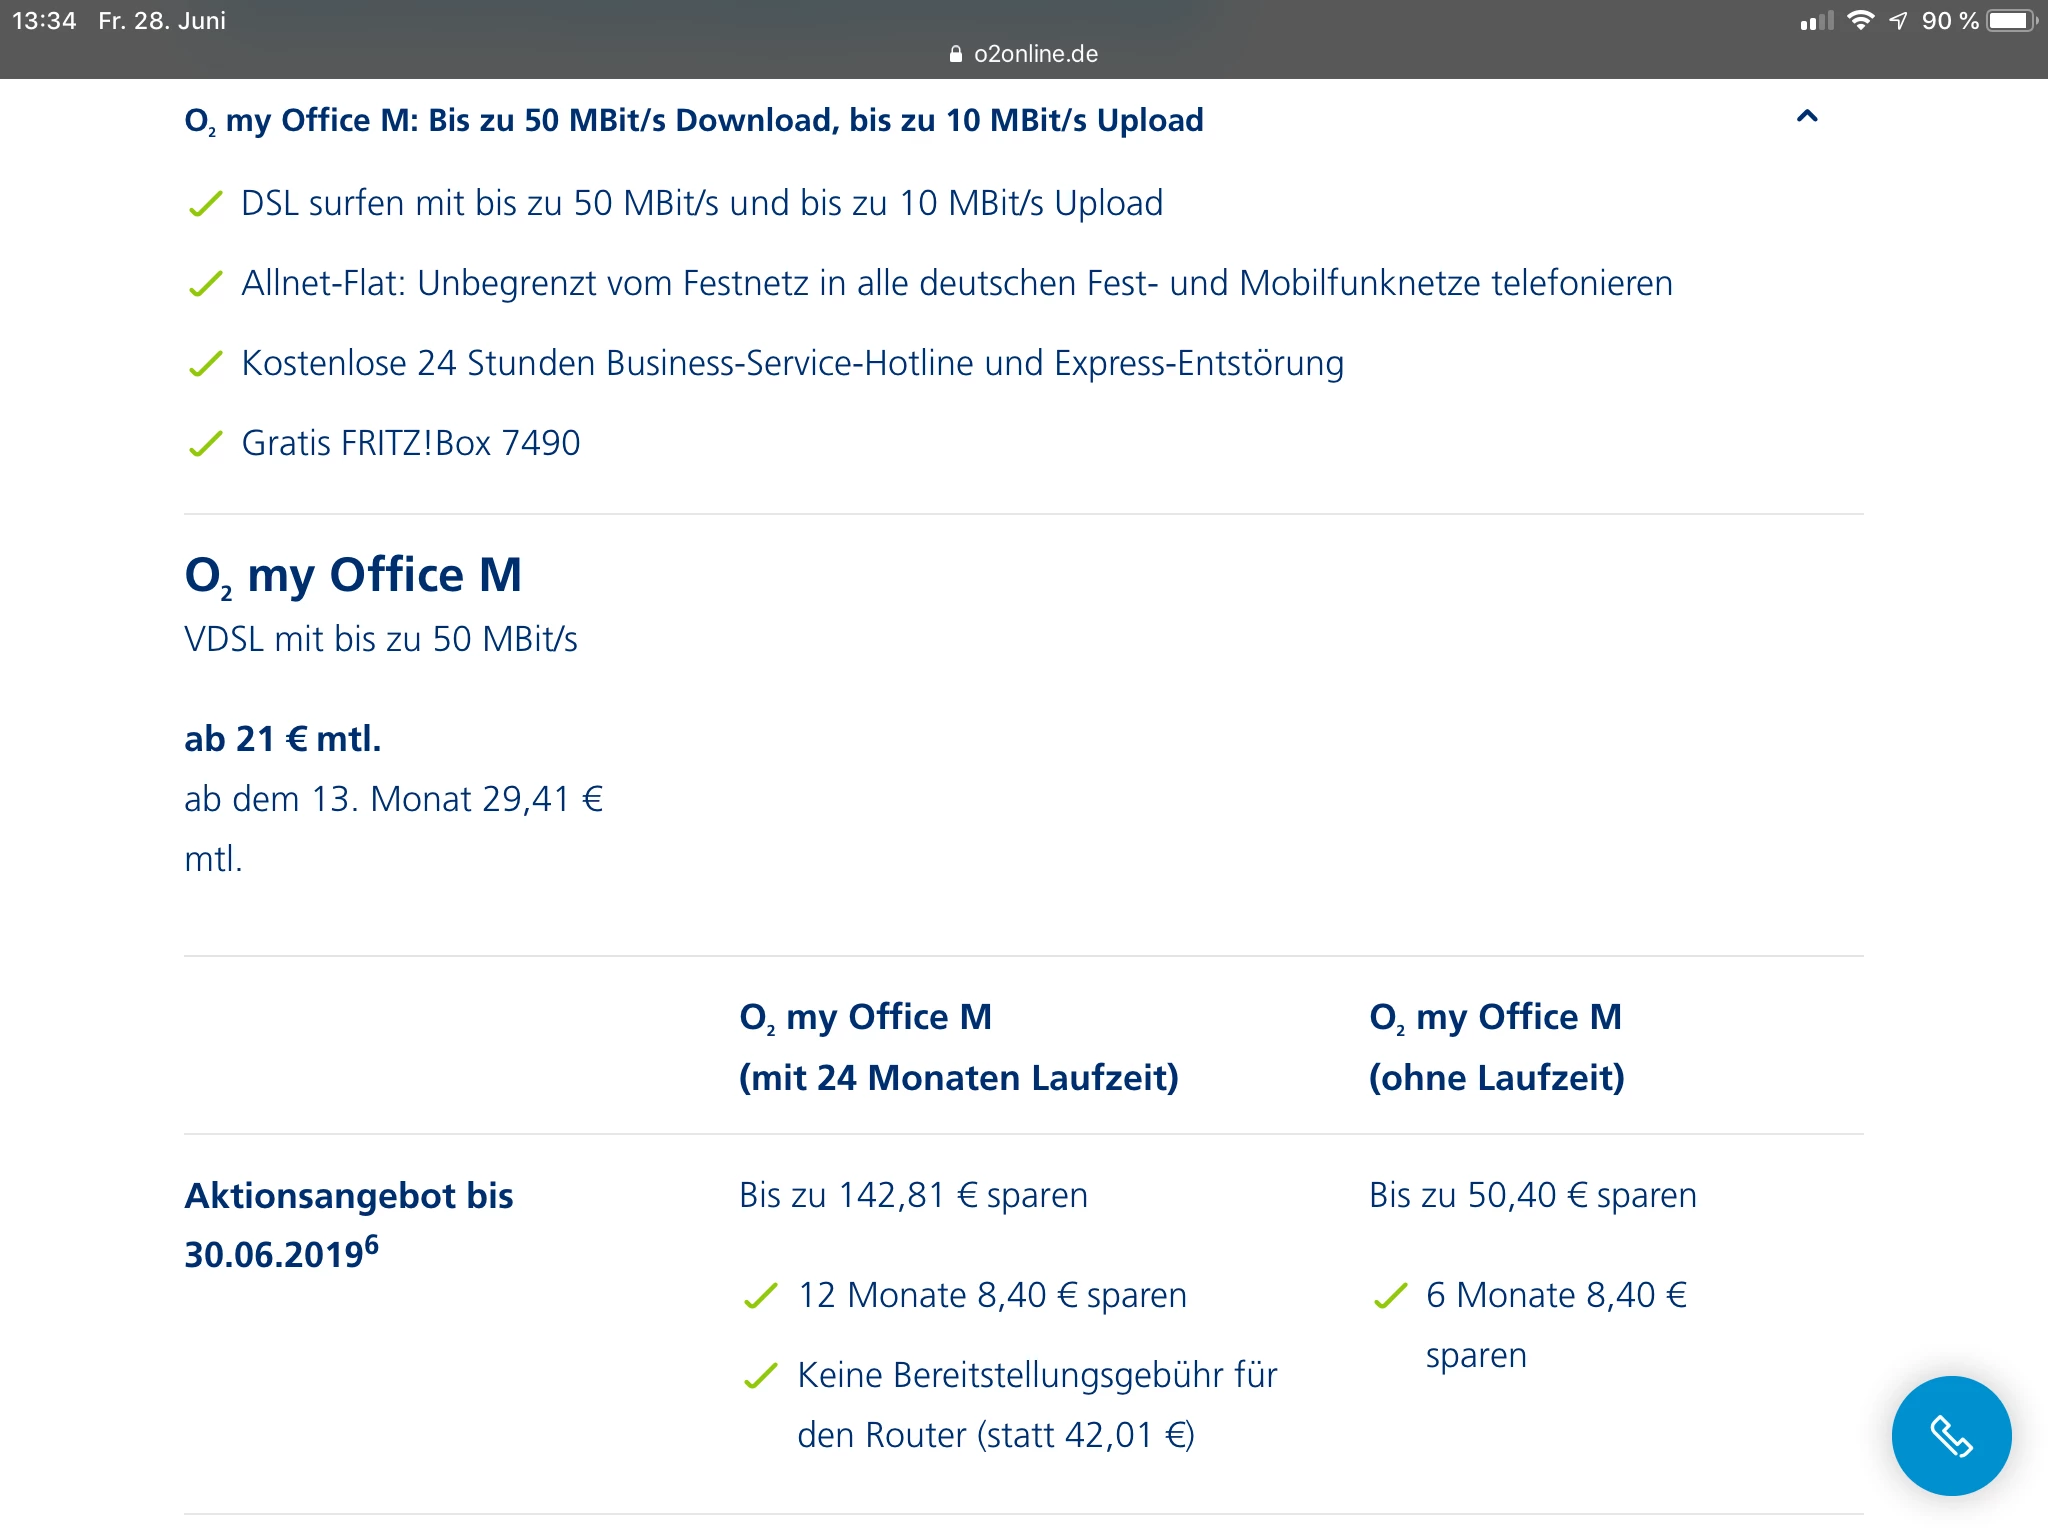Tap the Business-Service-Hotline feature text
This screenshot has width=2048, height=1536.
coord(793,363)
